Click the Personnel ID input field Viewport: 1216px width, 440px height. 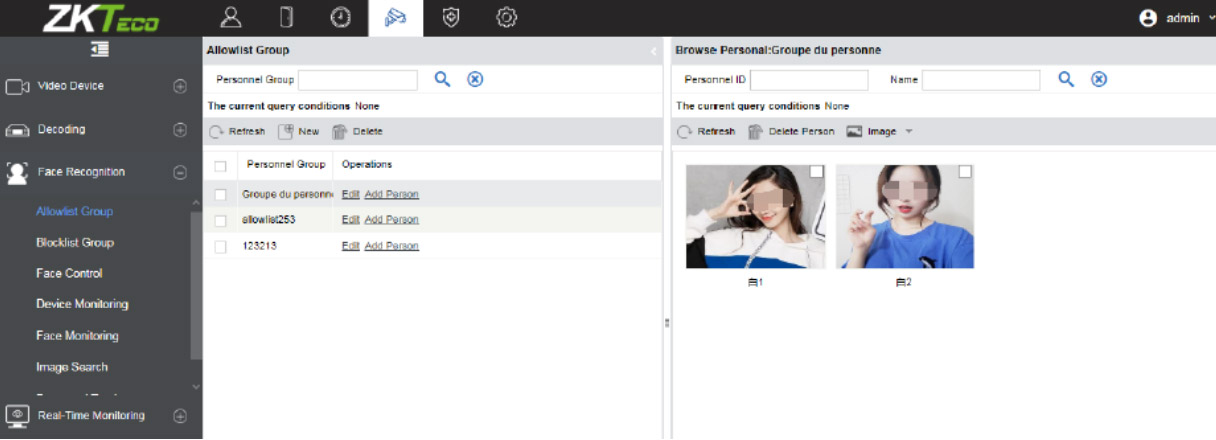click(x=809, y=80)
